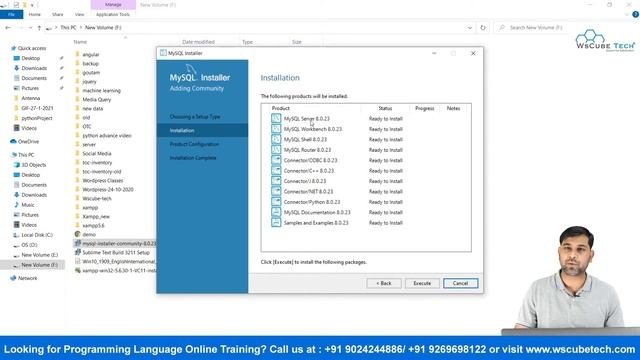Image resolution: width=640 pixels, height=360 pixels.
Task: Click the MySQL Workbench 8.0.23 product icon
Action: 276,129
